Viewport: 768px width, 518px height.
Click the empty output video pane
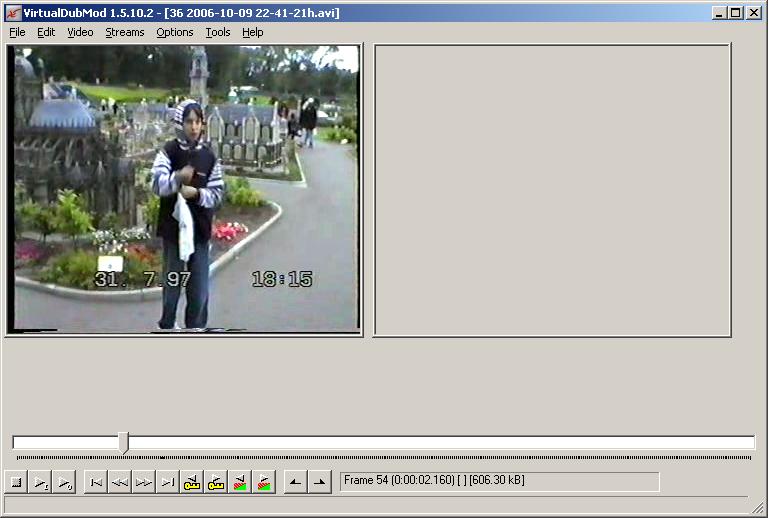coord(552,190)
